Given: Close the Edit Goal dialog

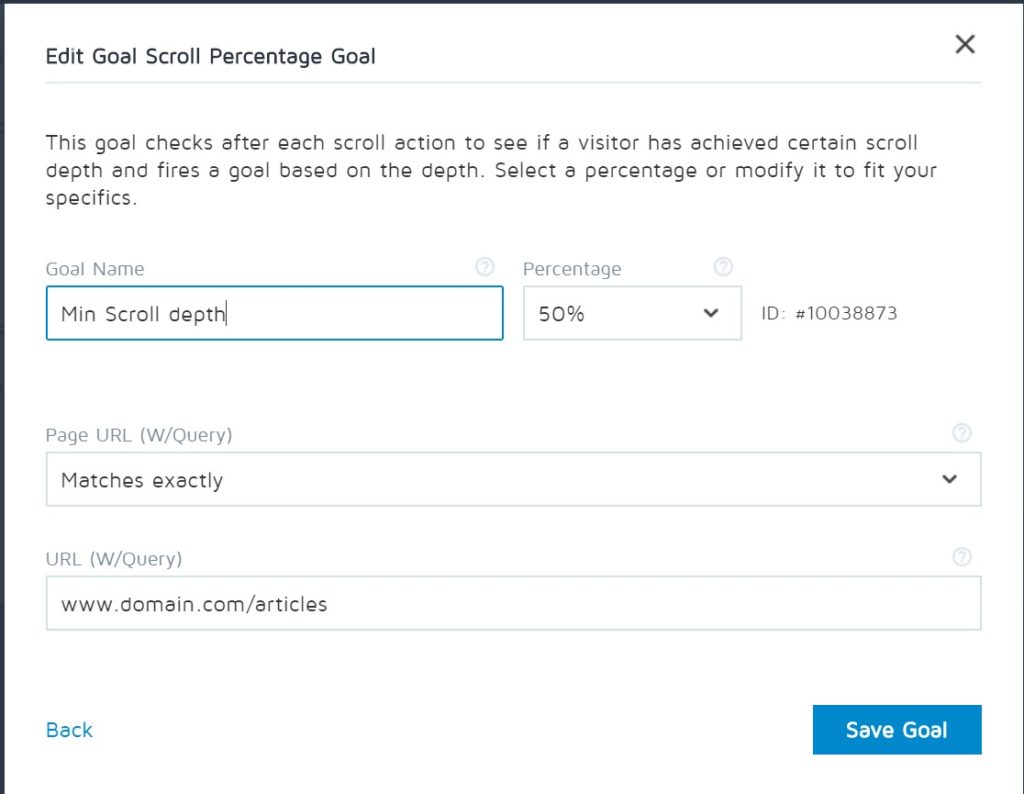Looking at the screenshot, I should click(x=964, y=44).
